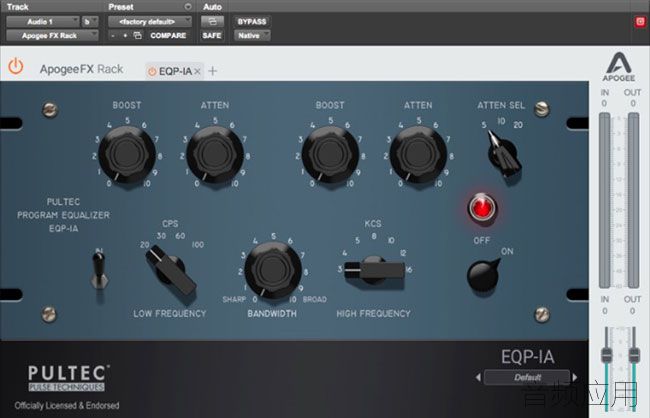
Task: Click the previous preset minus button
Action: tap(113, 36)
